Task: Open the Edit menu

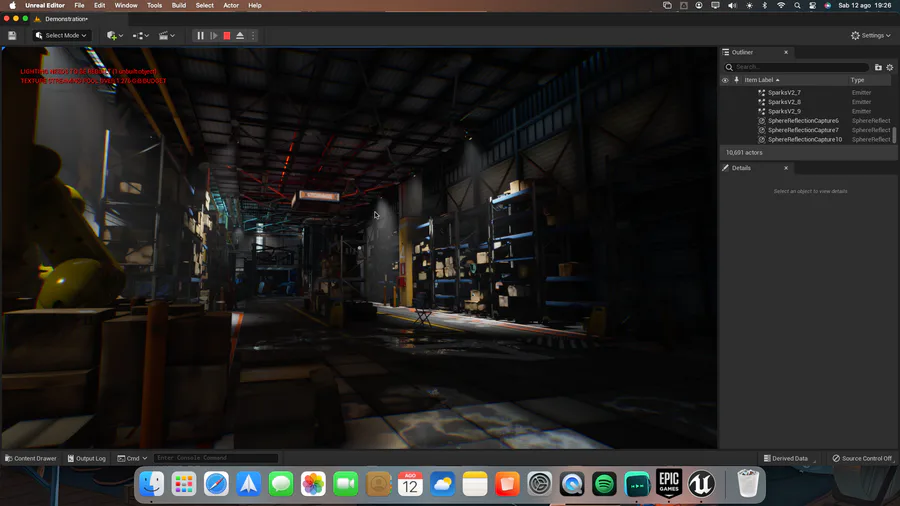Action: click(99, 5)
